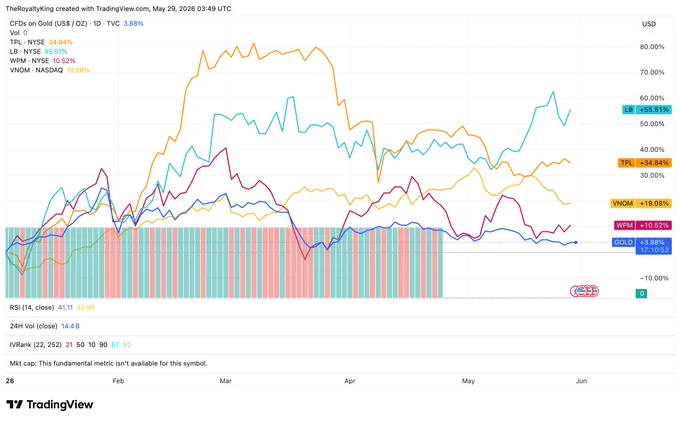
Task: Select the LB +55.51% price label
Action: coord(647,110)
